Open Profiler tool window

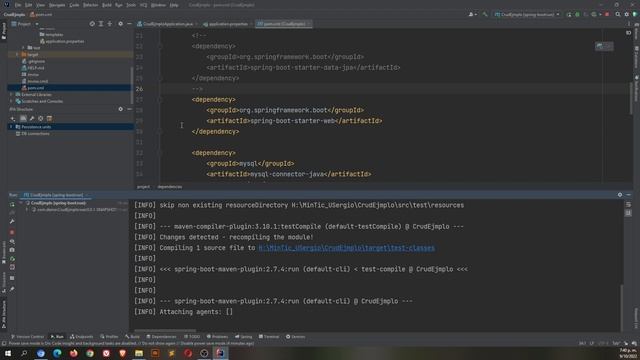point(109,337)
